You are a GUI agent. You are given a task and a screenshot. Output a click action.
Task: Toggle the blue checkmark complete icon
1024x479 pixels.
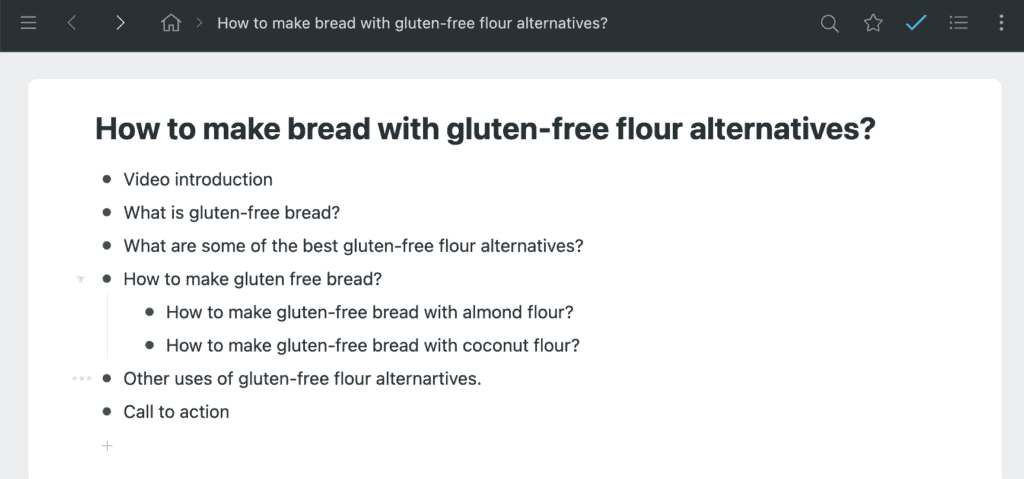(x=916, y=23)
